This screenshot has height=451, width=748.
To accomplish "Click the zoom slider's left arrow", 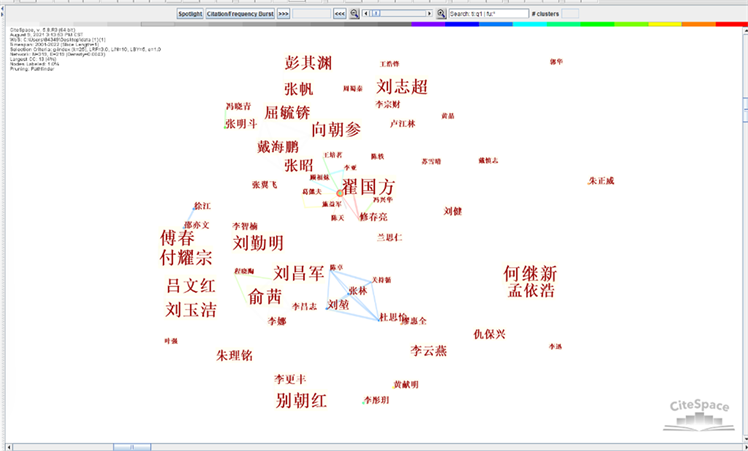I will coord(366,15).
